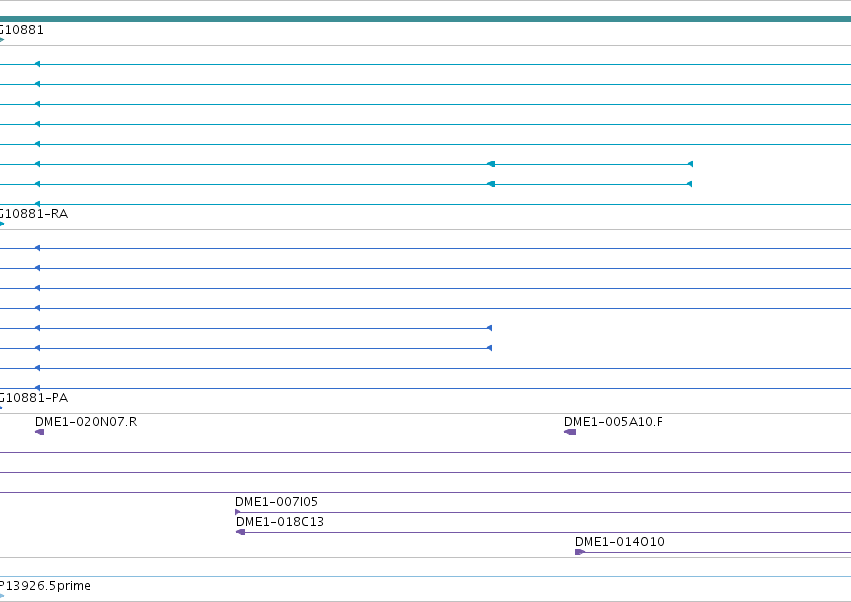Select the DME1-007I05 feature label

pos(276,502)
